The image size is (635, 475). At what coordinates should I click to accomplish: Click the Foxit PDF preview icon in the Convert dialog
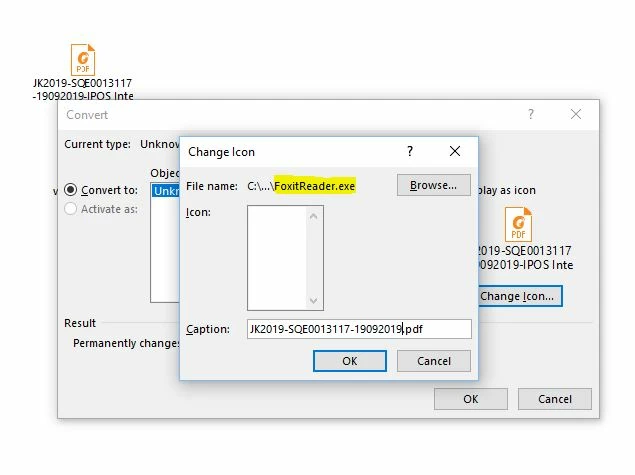[x=518, y=224]
